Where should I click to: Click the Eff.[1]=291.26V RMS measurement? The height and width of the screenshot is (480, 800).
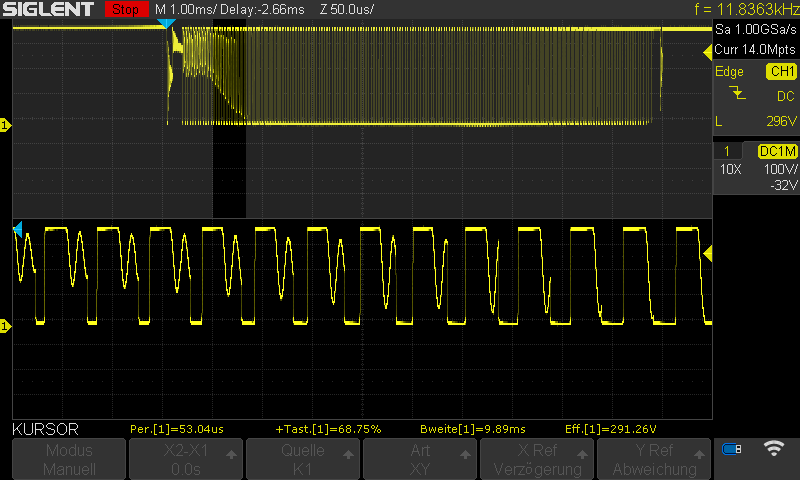click(x=611, y=429)
